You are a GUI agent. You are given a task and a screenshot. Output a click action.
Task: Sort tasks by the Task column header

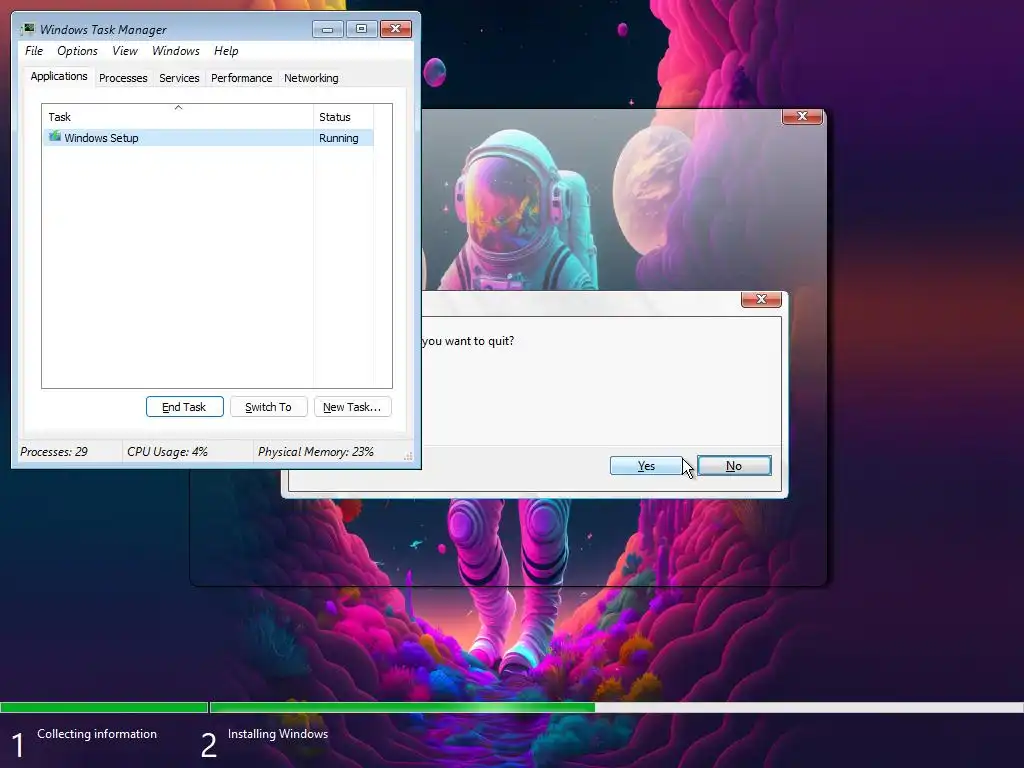178,117
